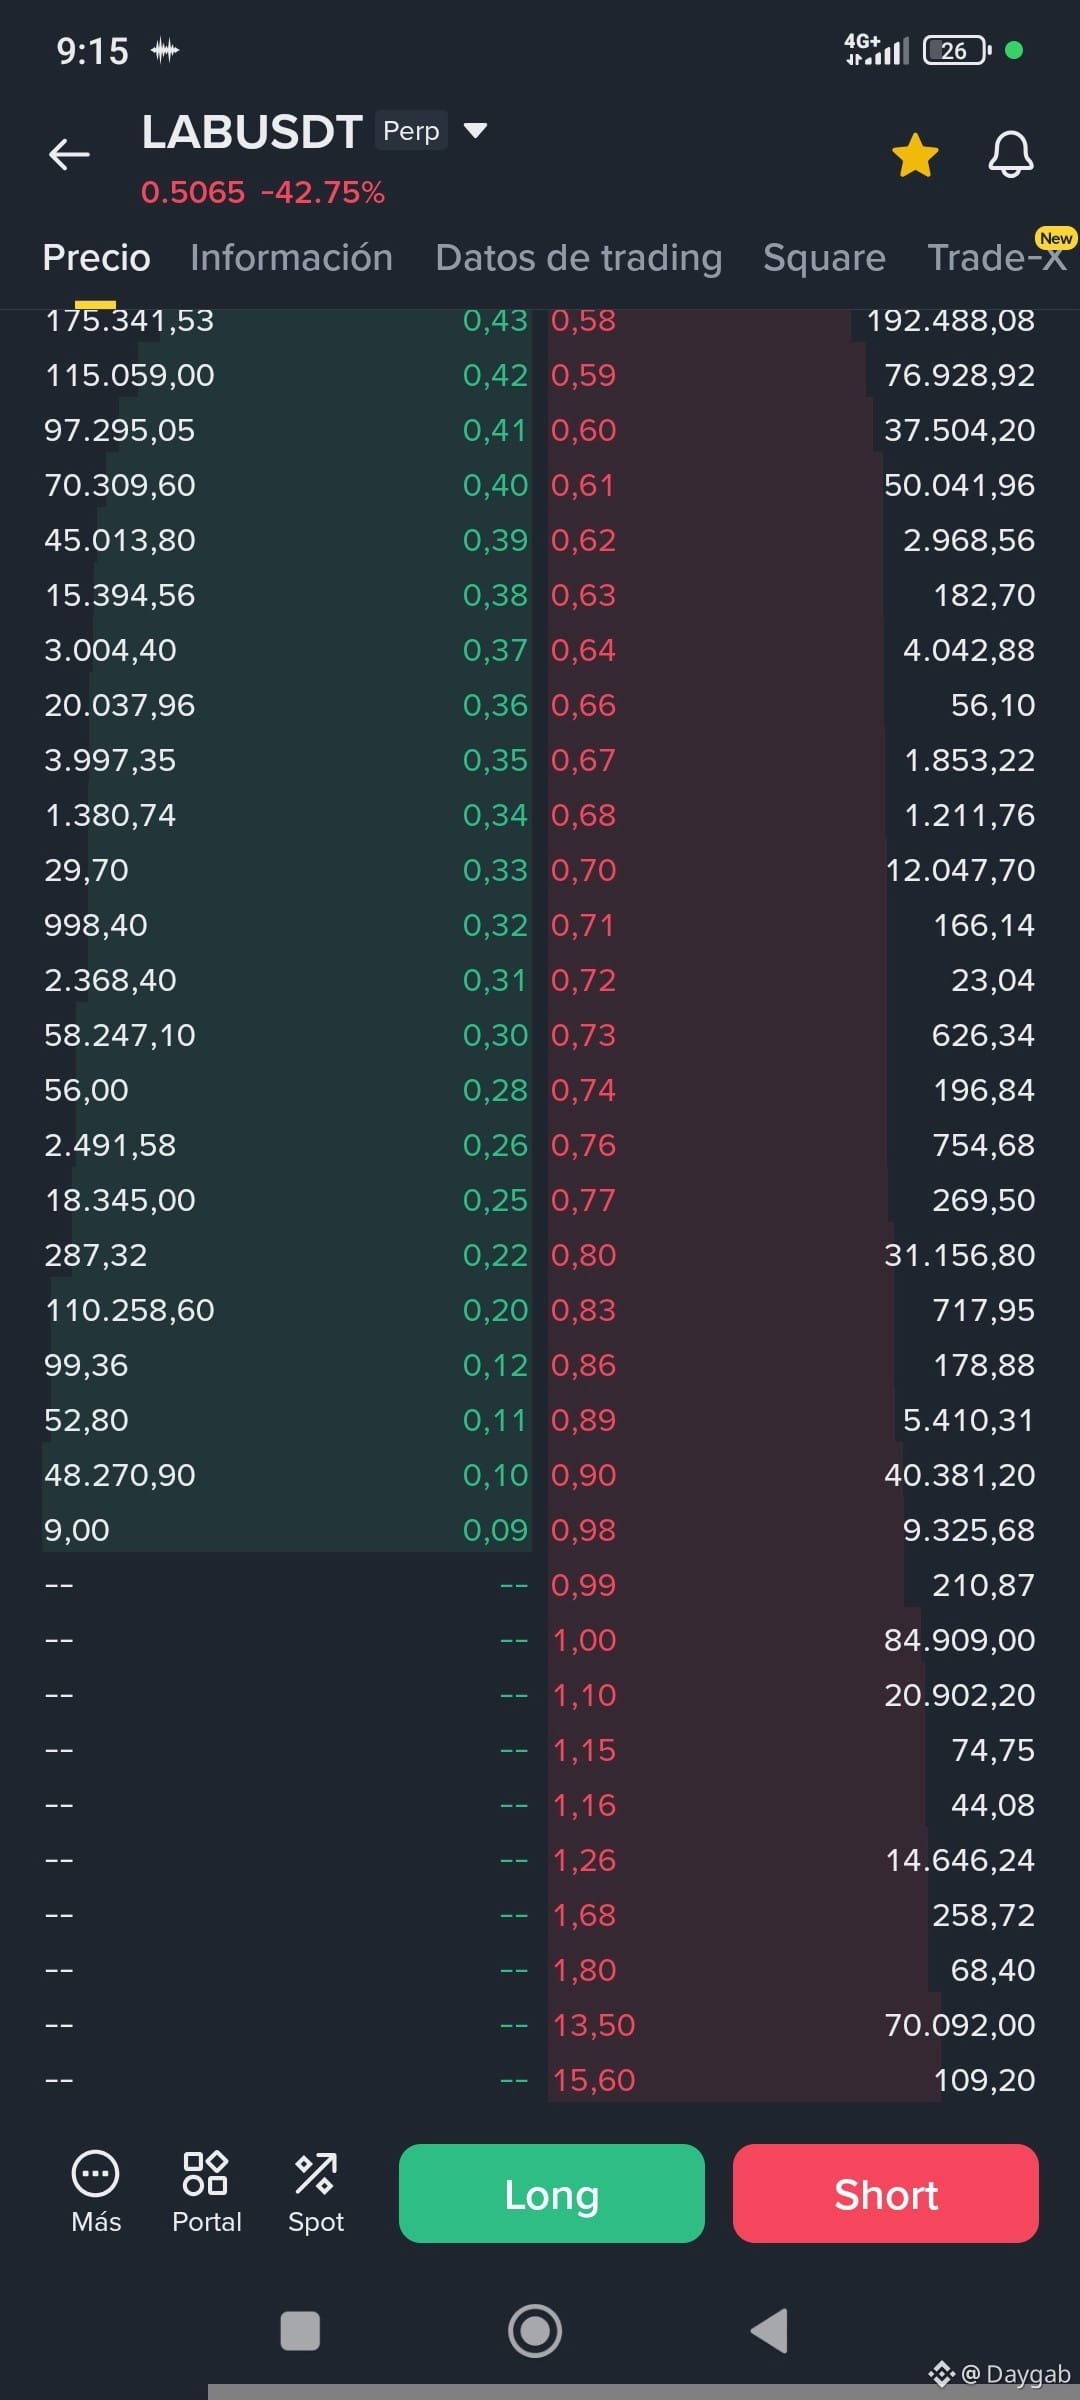Select the Precio tab
The image size is (1080, 2400).
(96, 258)
